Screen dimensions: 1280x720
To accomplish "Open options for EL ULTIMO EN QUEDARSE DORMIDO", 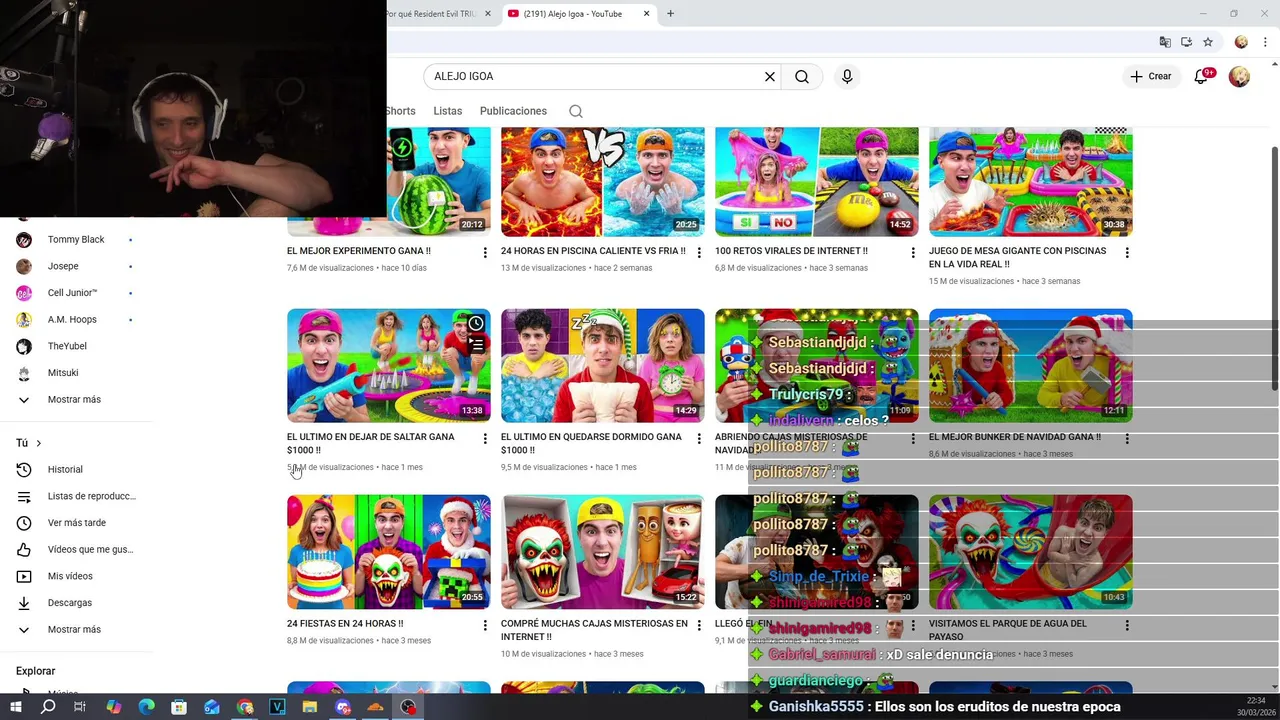I will [x=699, y=439].
